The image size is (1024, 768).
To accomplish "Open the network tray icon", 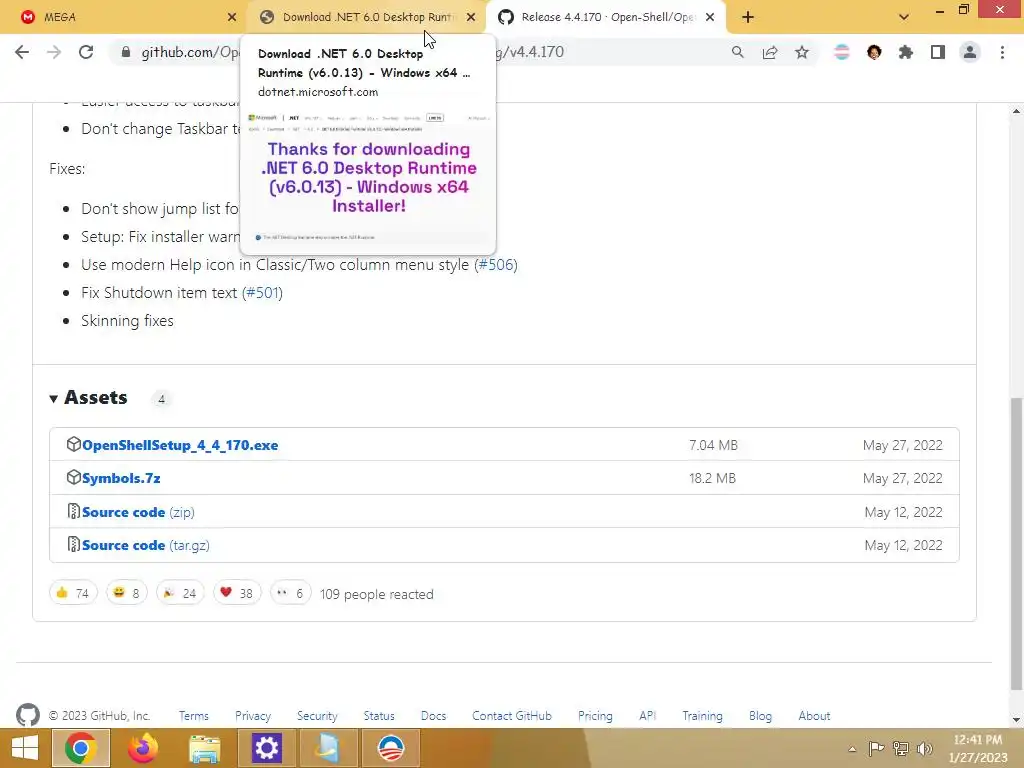I will pos(901,748).
